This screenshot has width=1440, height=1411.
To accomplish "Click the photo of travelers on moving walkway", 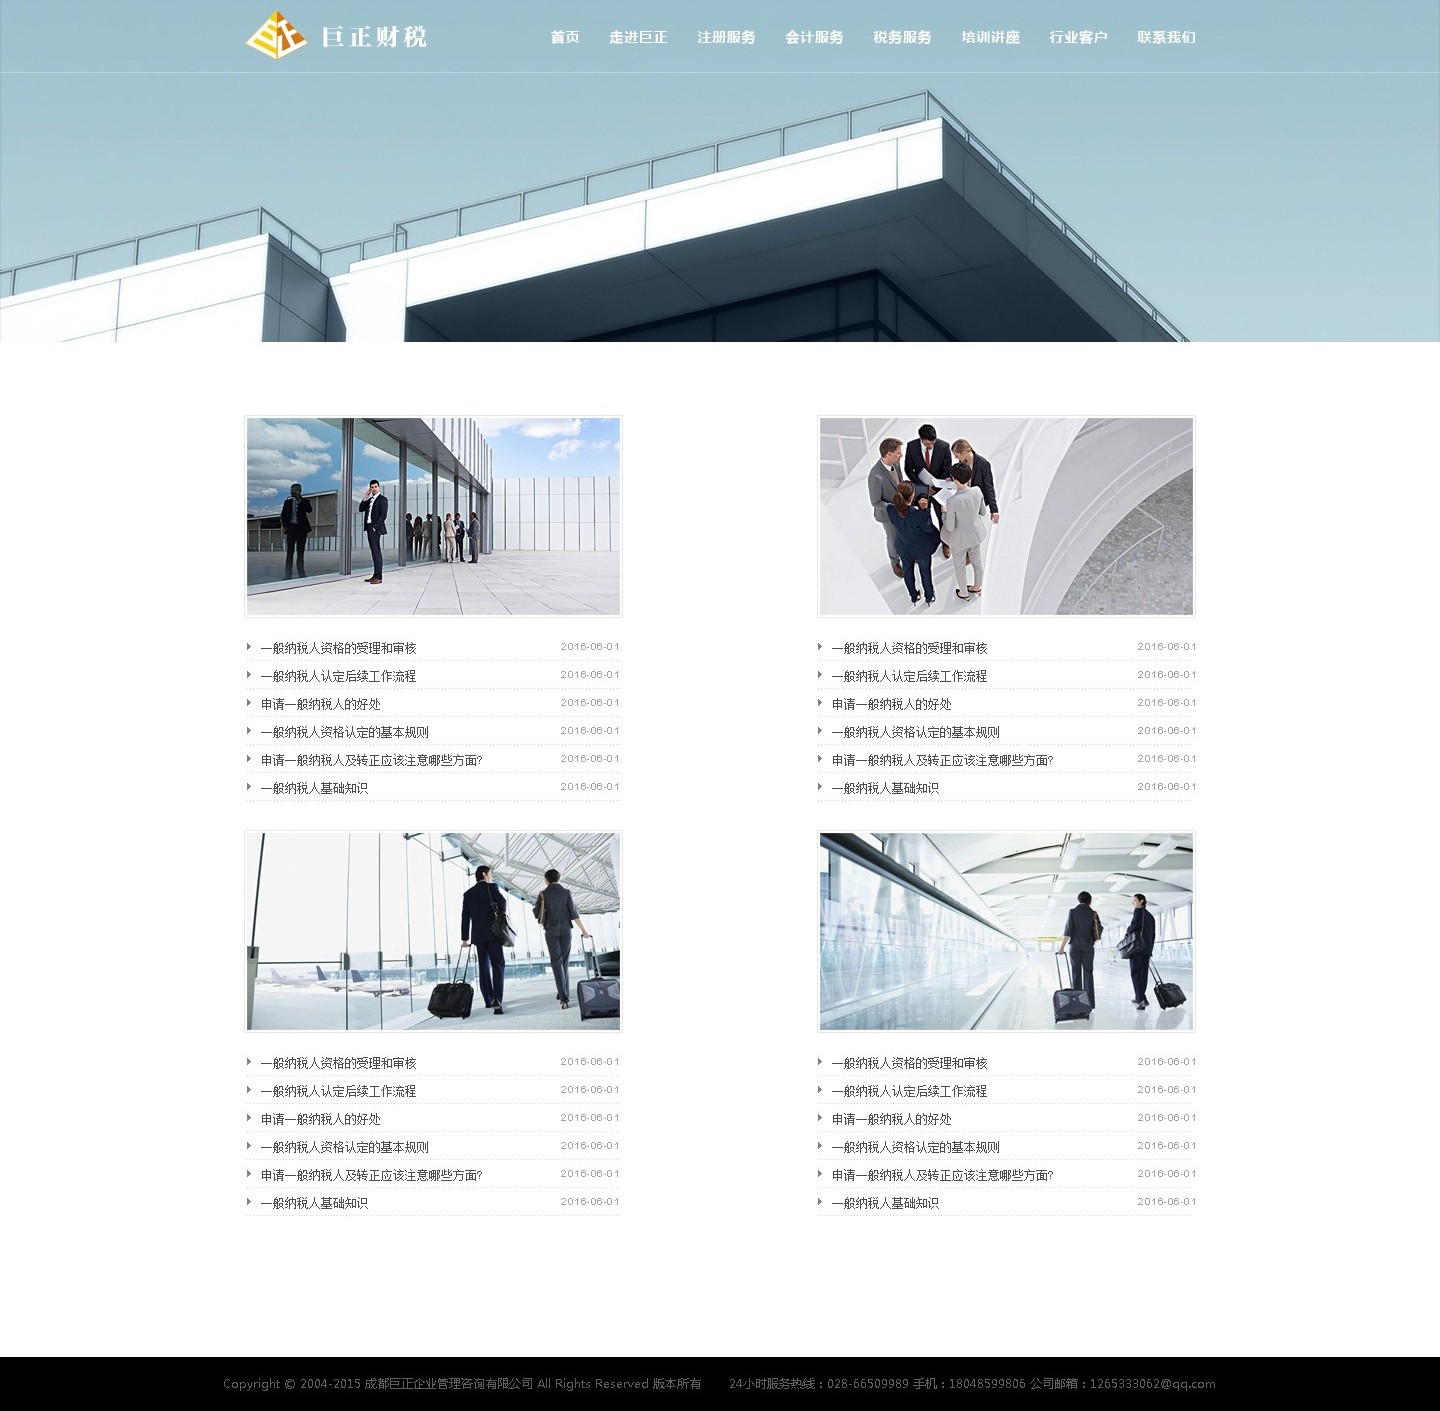I will tap(1006, 931).
